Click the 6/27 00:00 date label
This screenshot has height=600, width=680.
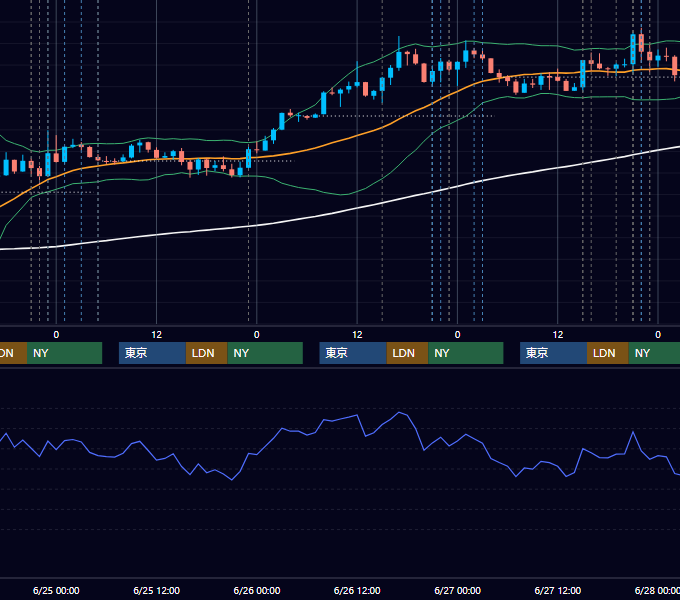pyautogui.click(x=458, y=590)
